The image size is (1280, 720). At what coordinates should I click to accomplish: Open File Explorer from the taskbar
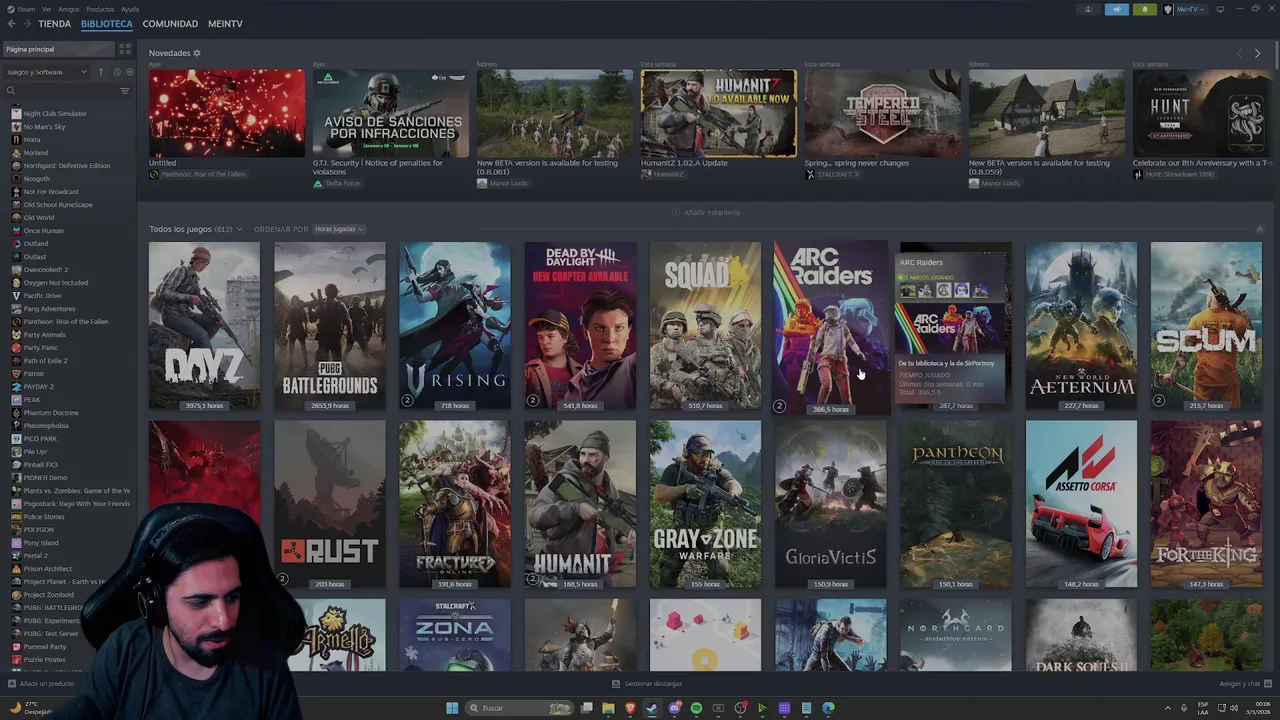tap(608, 708)
